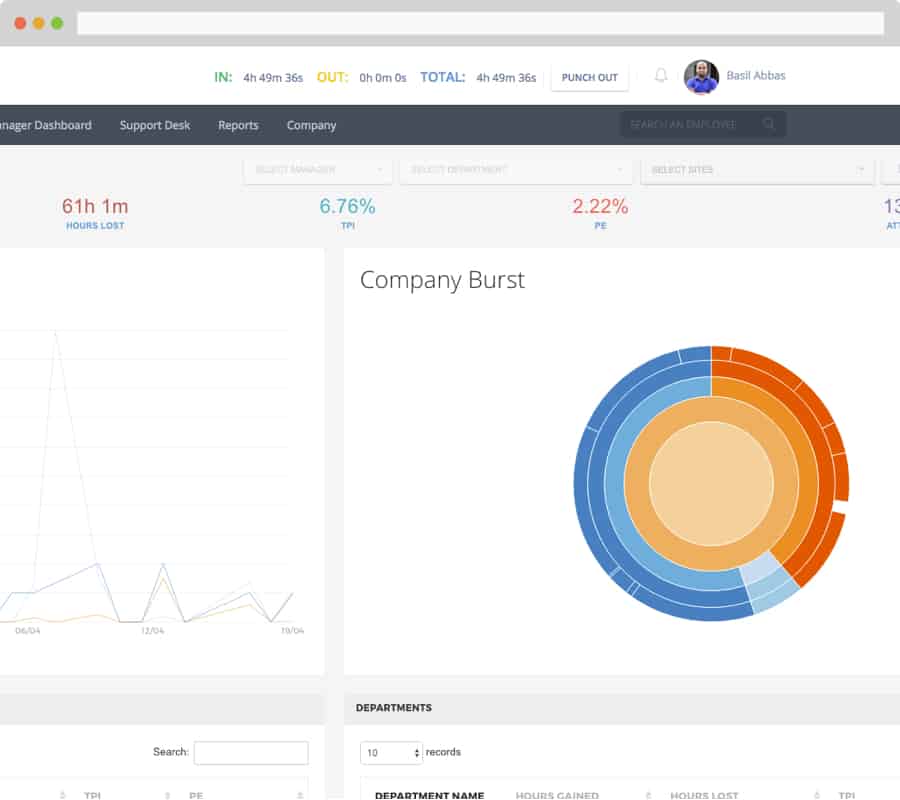Click the employee search magnifier icon
Viewport: 900px width, 800px height.
coord(768,124)
